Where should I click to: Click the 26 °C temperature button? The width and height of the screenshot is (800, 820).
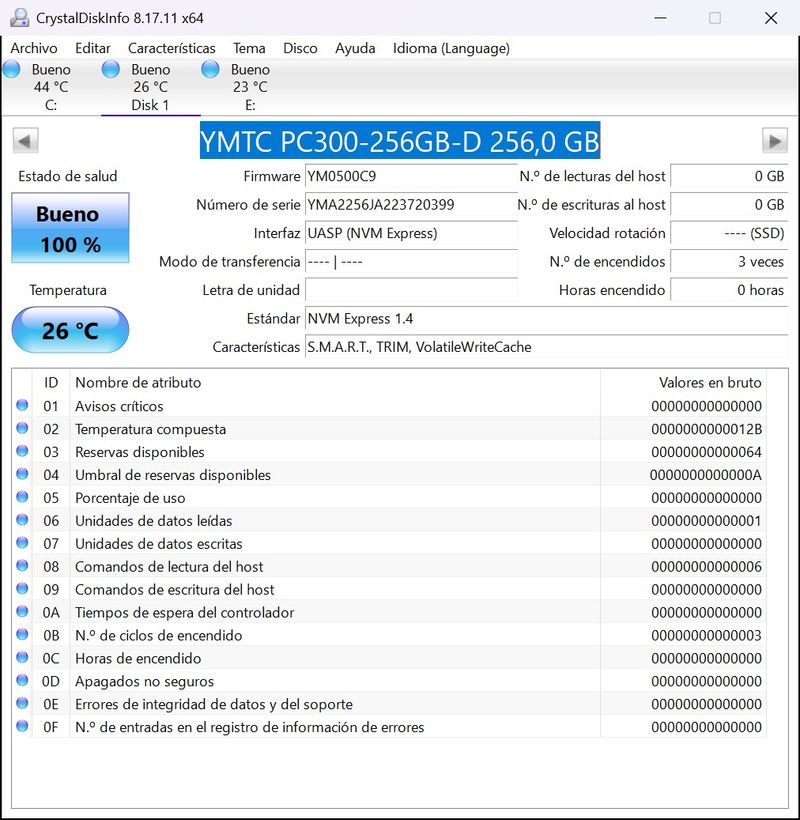(70, 330)
